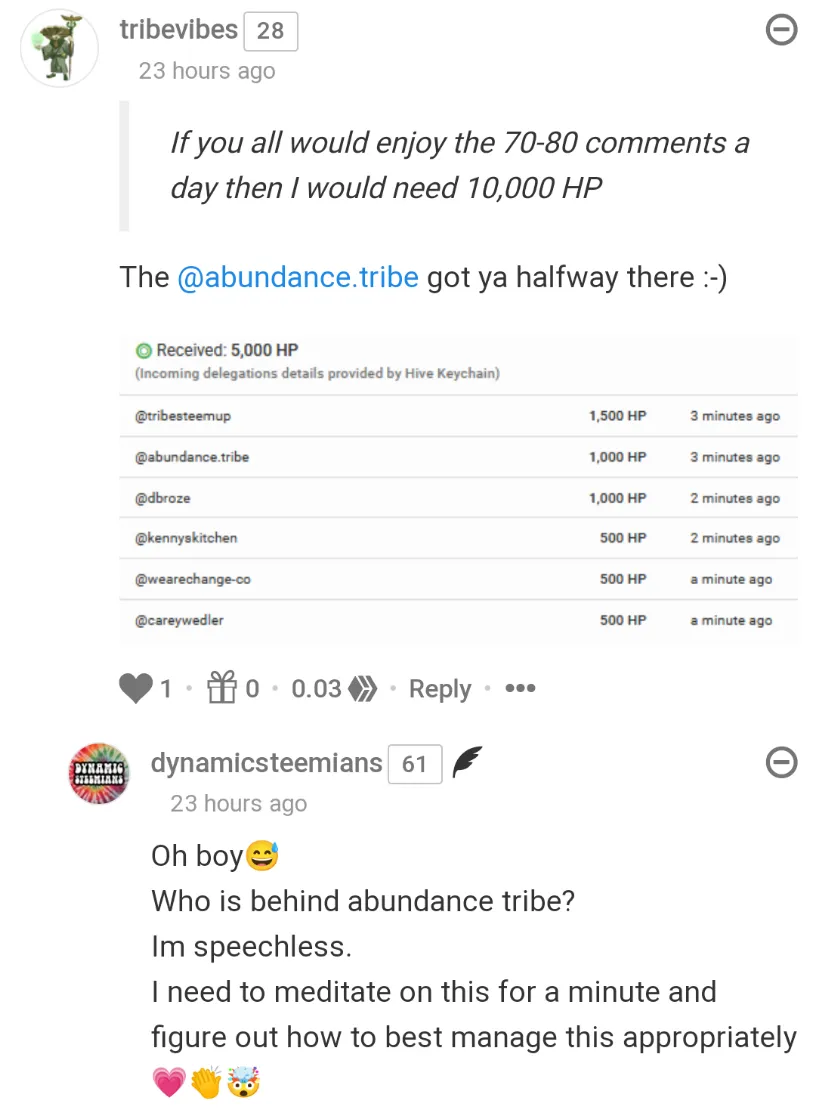
Task: Click the gift tip icon
Action: pyautogui.click(x=220, y=688)
